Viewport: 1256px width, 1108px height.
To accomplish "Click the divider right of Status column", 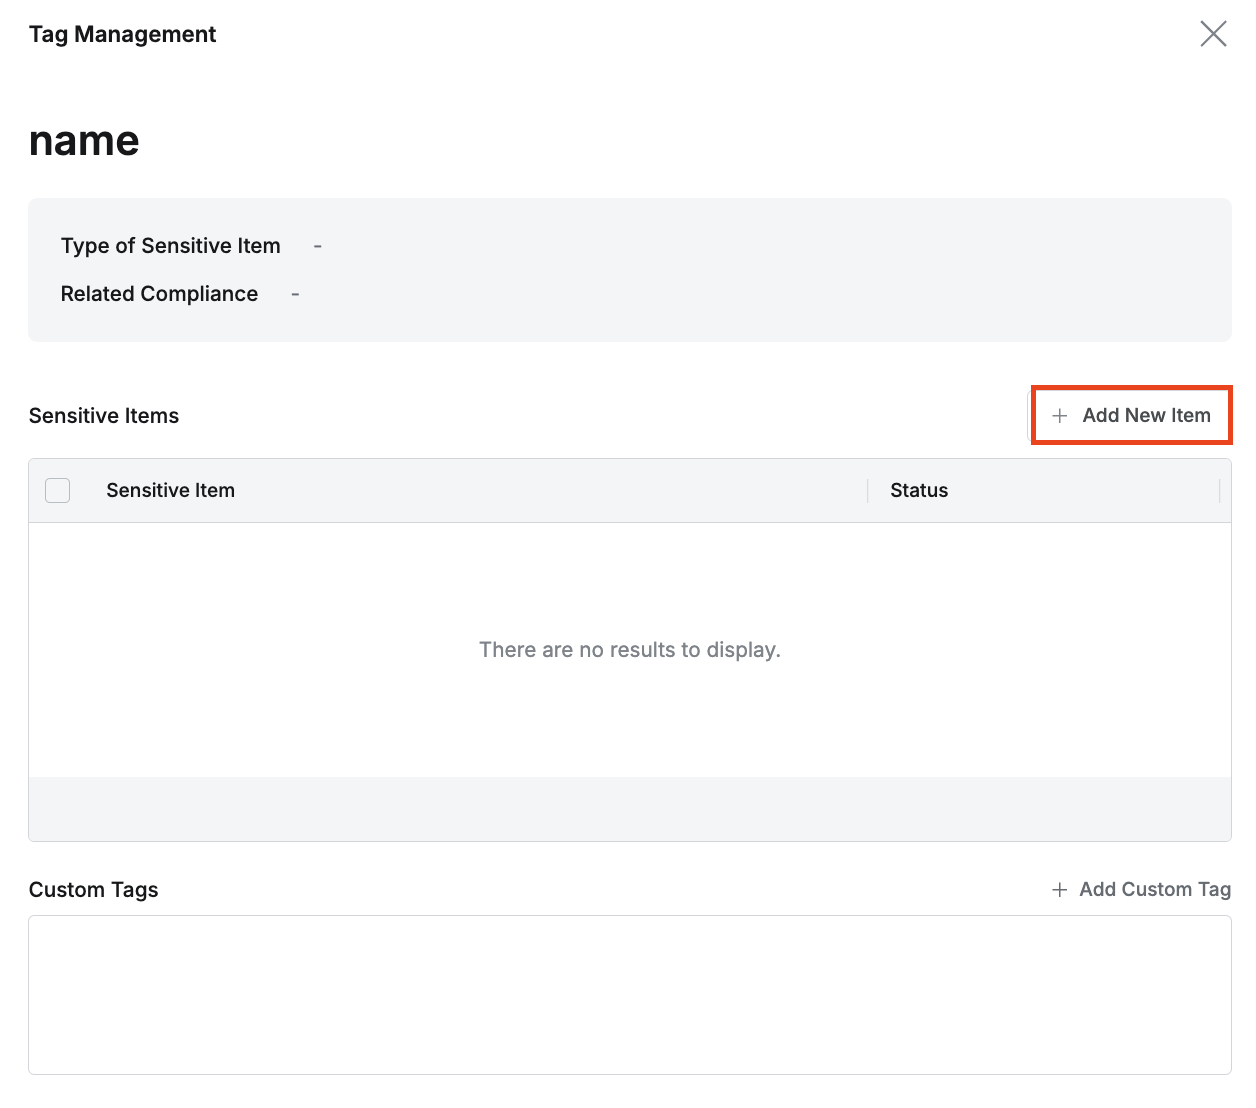I will pos(1219,490).
